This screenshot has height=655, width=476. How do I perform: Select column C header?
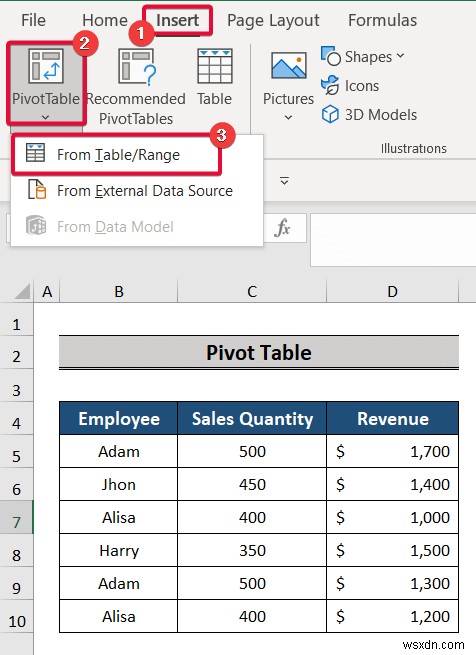(x=252, y=292)
